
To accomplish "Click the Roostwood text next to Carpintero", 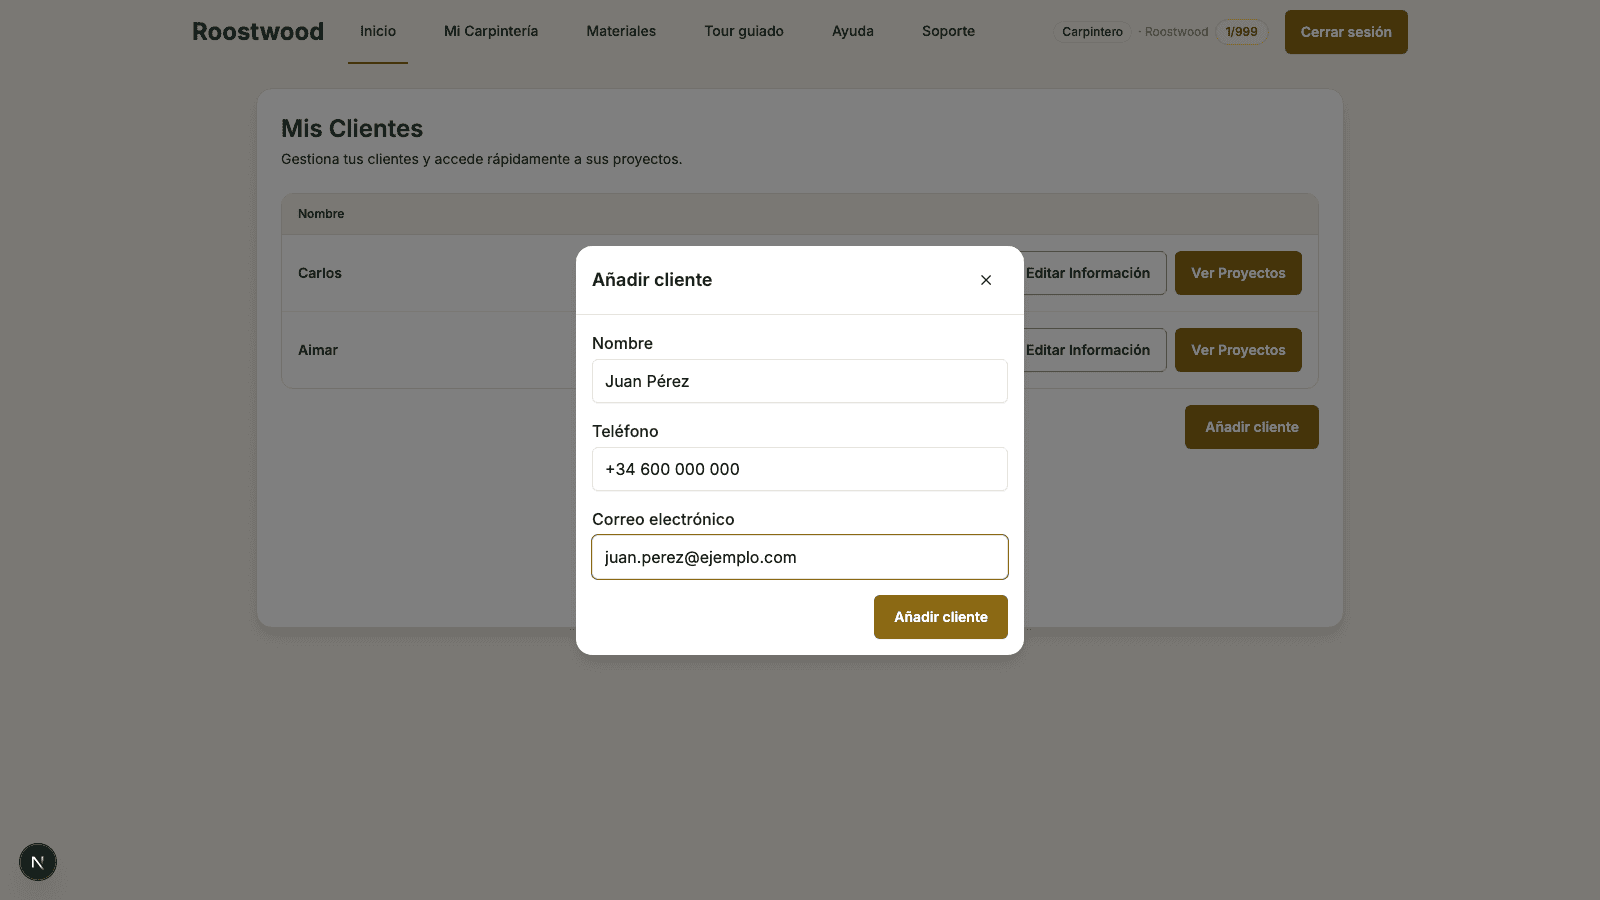I will tap(1176, 32).
